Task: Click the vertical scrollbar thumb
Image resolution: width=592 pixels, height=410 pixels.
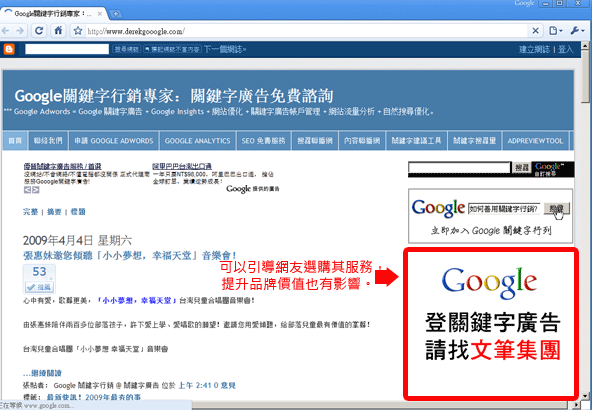Action: 586,77
